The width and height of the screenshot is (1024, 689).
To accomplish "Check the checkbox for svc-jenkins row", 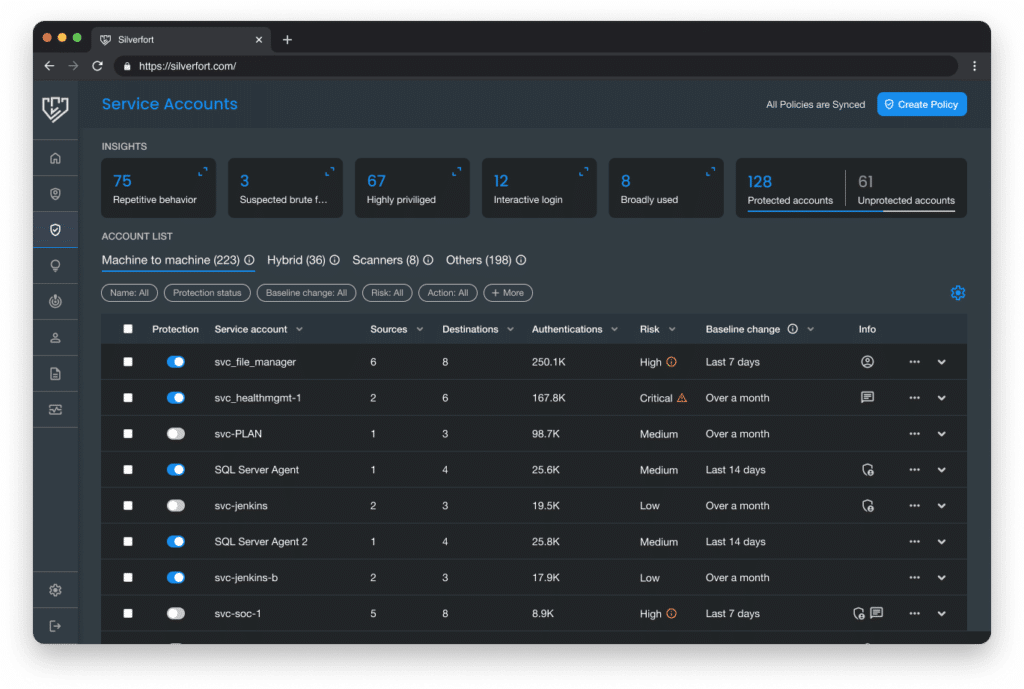I will (129, 505).
